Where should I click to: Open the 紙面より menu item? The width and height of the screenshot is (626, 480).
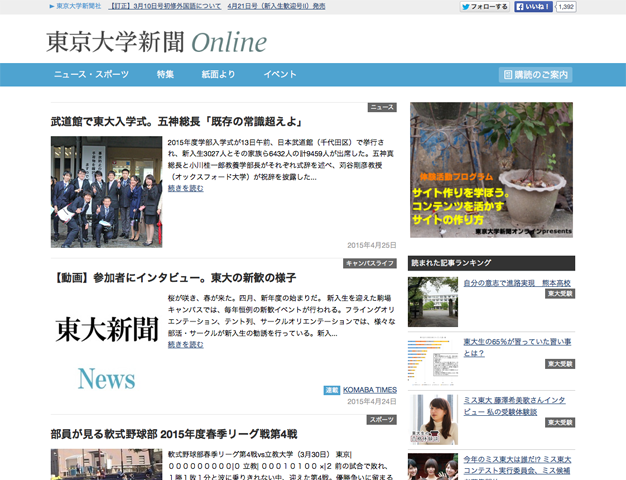[218, 74]
